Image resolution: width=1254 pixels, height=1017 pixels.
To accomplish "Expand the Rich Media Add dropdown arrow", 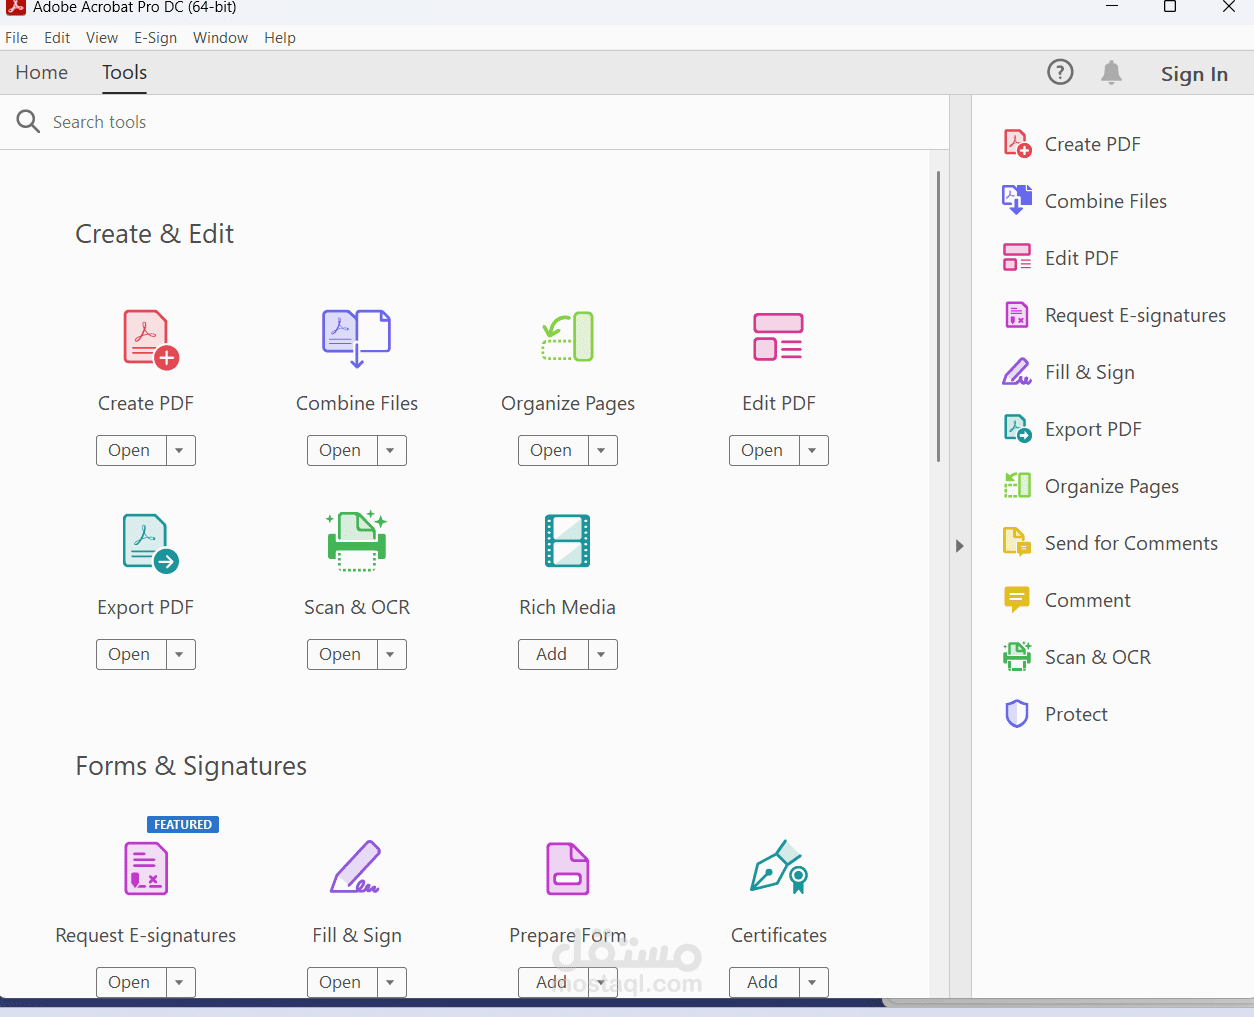I will [602, 654].
